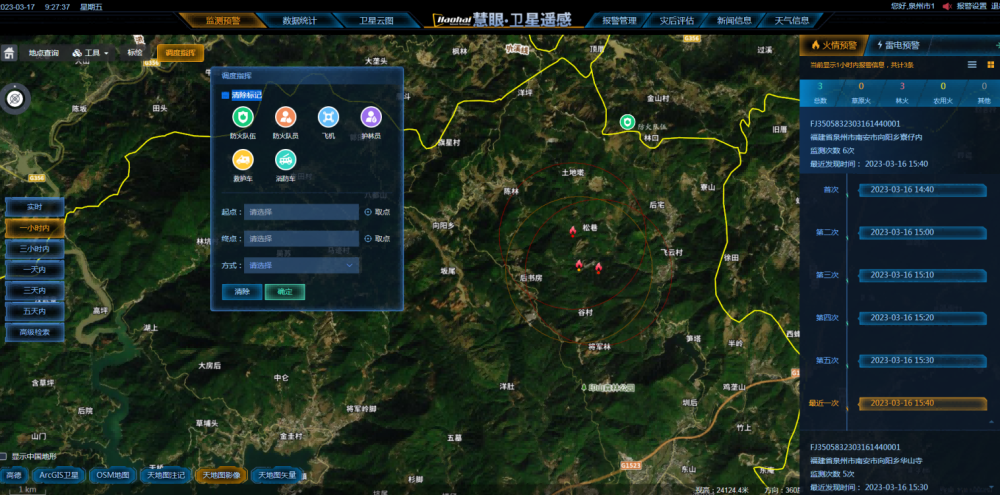Switch to list view in alarm panel
This screenshot has width=1000, height=495.
pyautogui.click(x=972, y=65)
